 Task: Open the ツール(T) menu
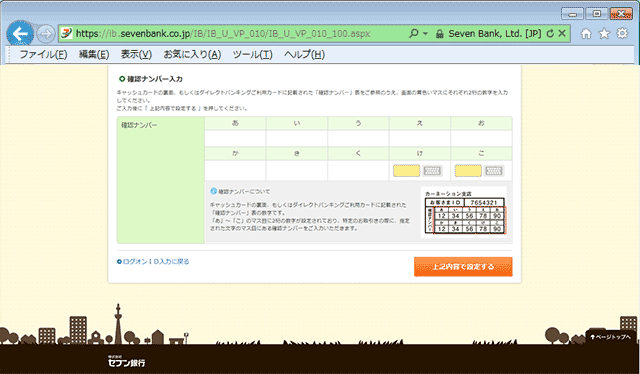tap(252, 54)
